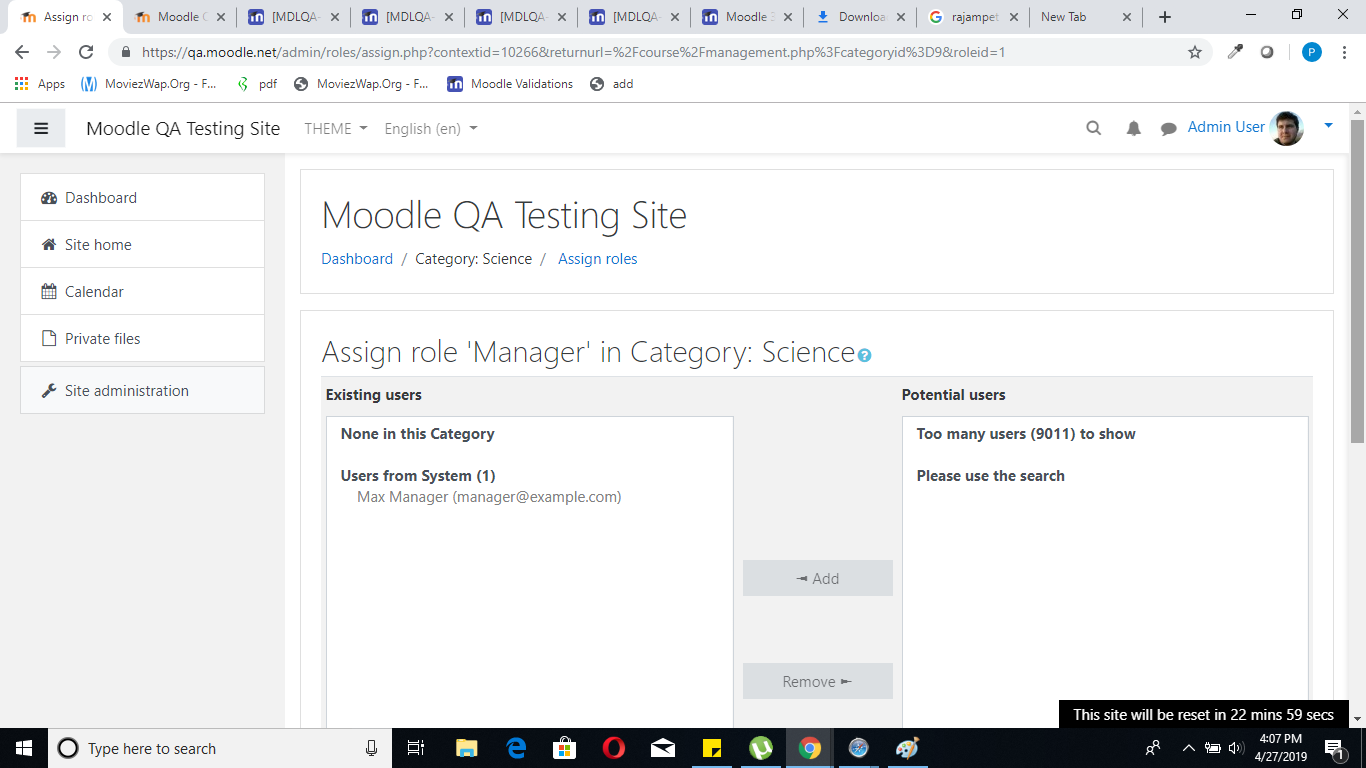The height and width of the screenshot is (768, 1366).
Task: Show hidden system tray icons
Action: (x=1189, y=748)
